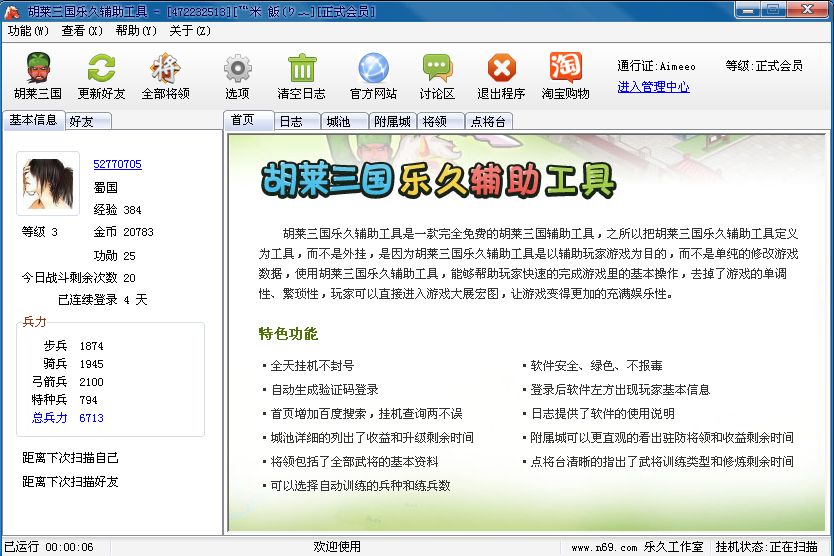Click 功勋 25 value
The image size is (834, 556).
pyautogui.click(x=114, y=255)
